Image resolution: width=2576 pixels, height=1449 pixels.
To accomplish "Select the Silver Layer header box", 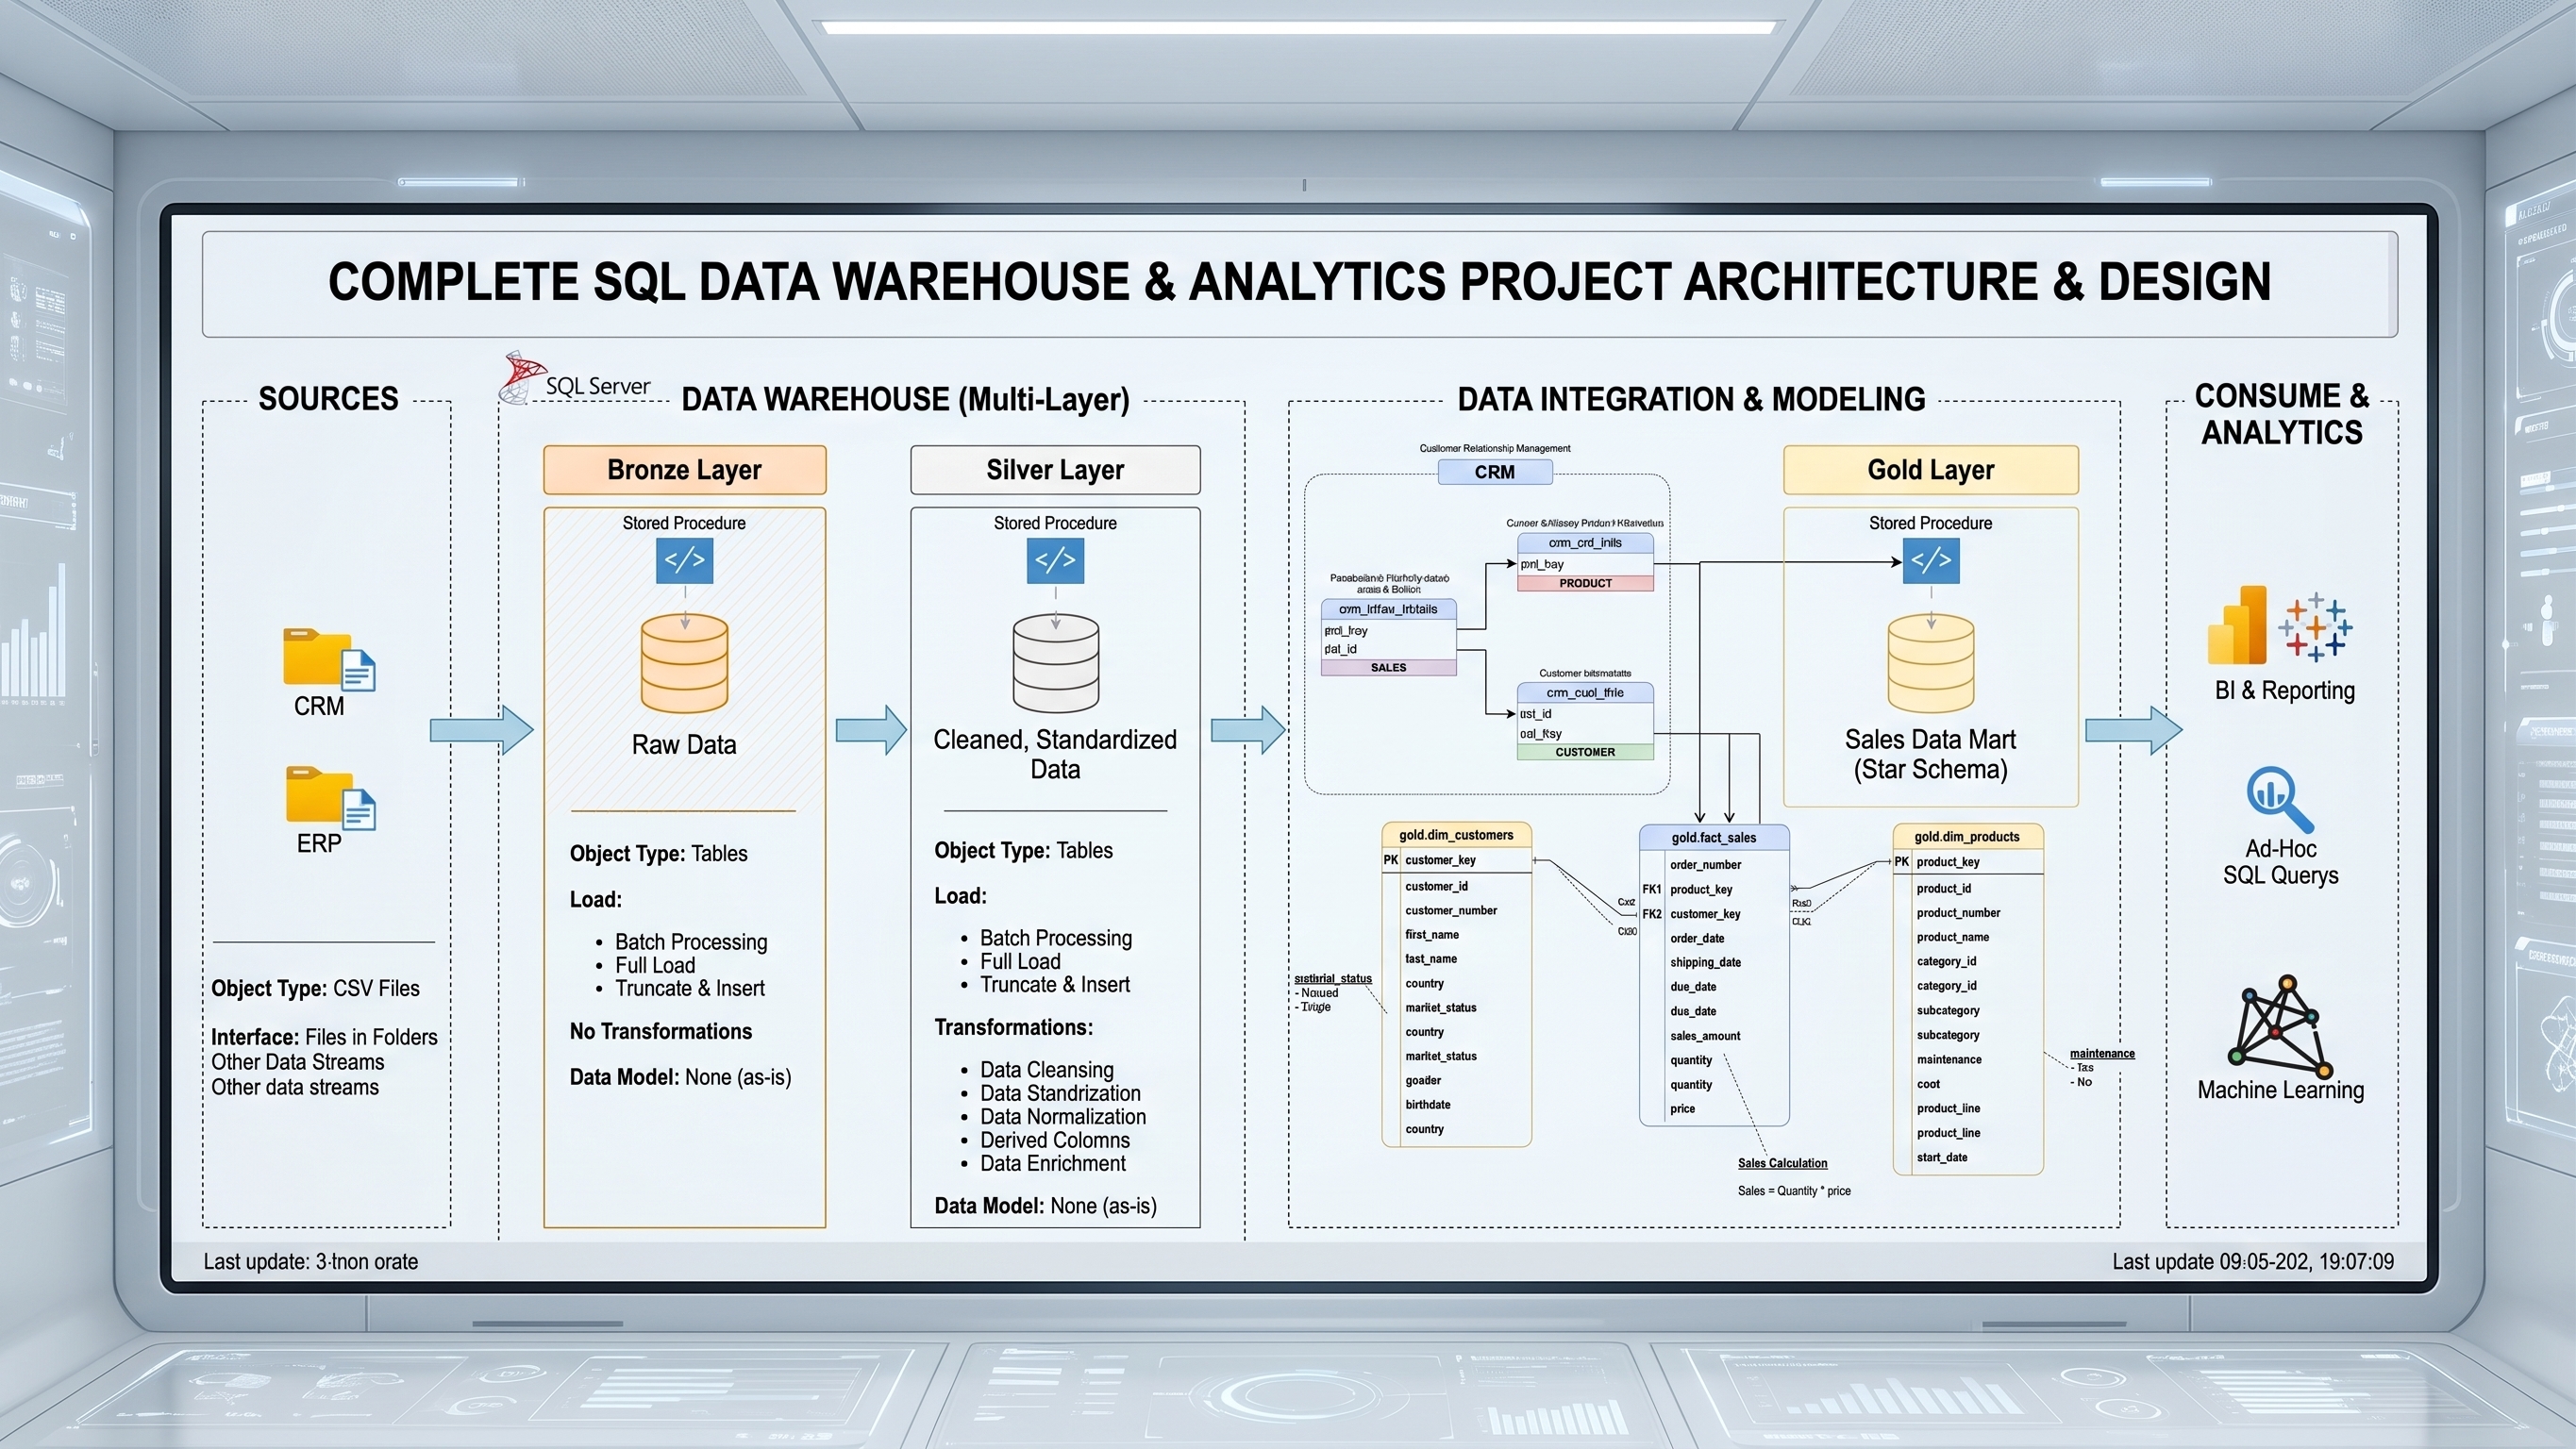I will [x=1055, y=470].
